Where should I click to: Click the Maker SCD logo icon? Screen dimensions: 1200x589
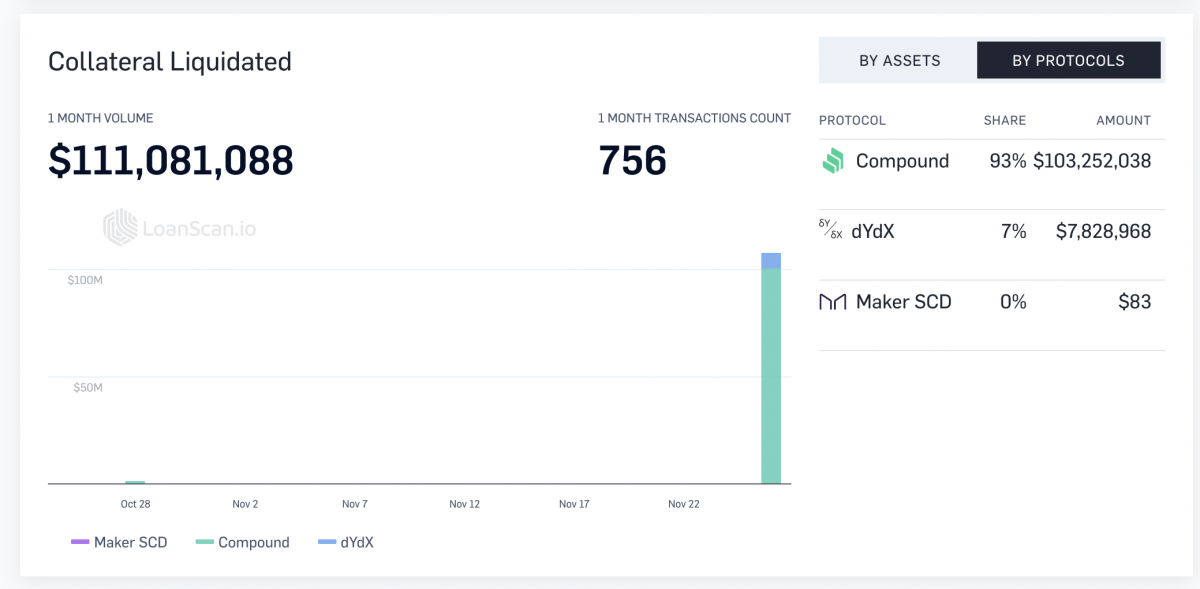(833, 301)
